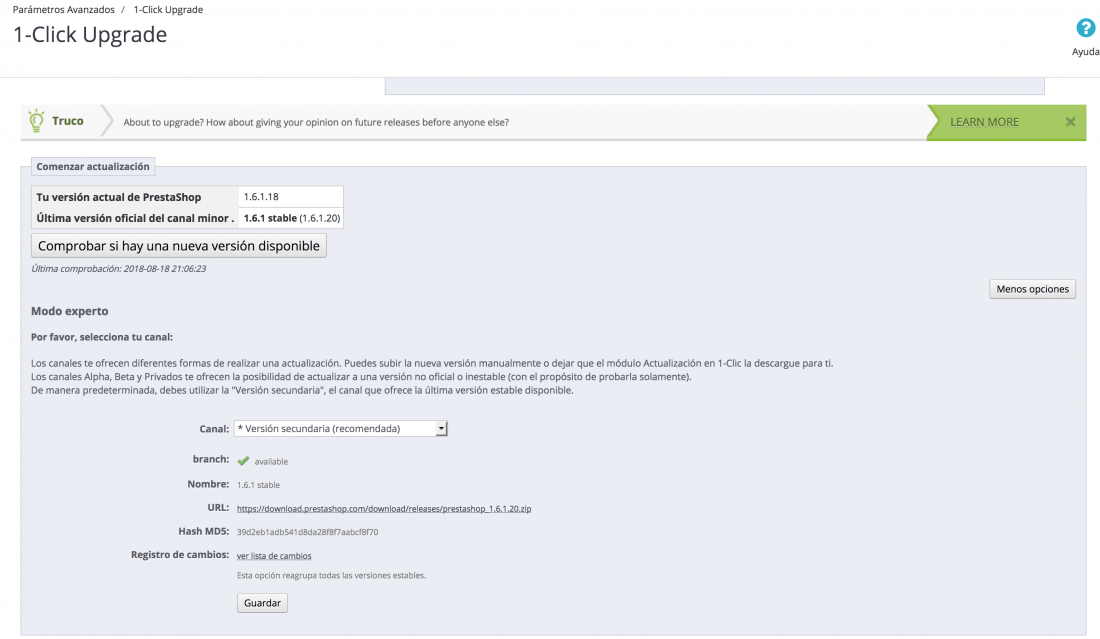Screen dimensions: 1100x639
Task: Click the Modo experto heading
Action: click(x=69, y=311)
